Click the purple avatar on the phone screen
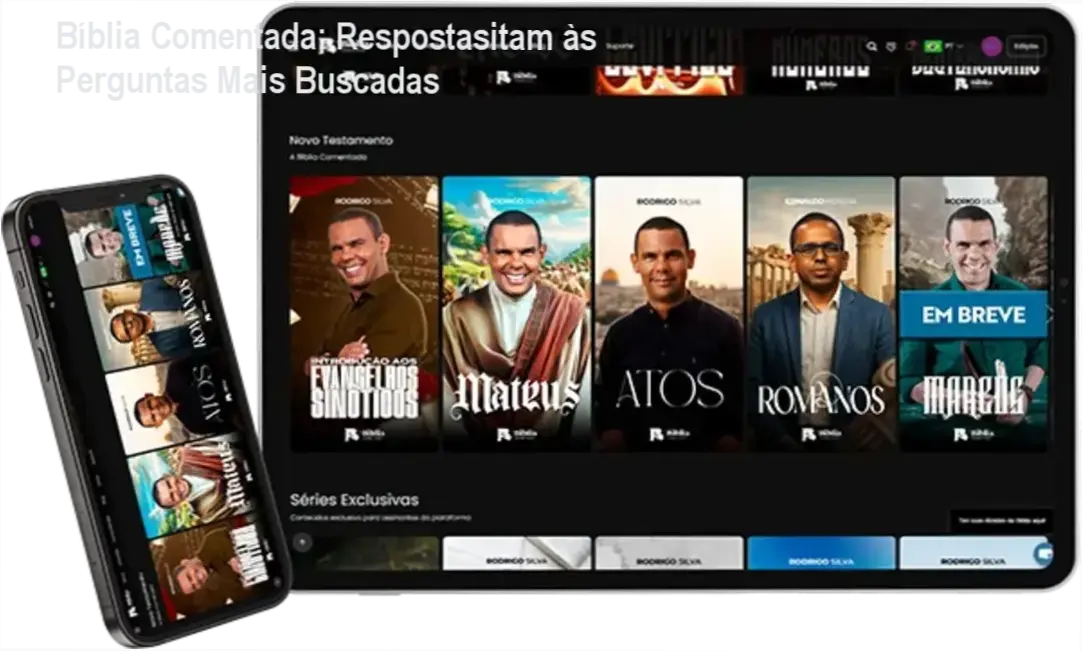Screen dimensions: 1082x651 tap(35, 240)
